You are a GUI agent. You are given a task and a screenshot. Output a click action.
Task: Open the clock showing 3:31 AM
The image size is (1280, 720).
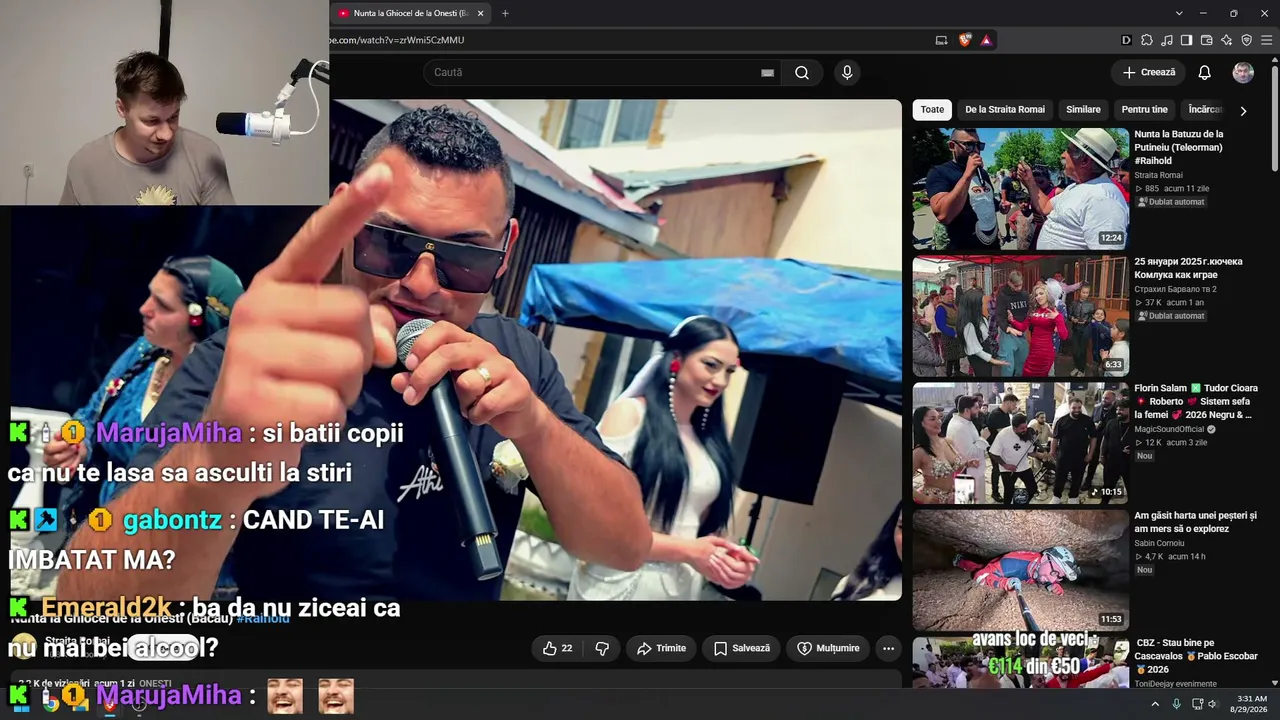1251,704
